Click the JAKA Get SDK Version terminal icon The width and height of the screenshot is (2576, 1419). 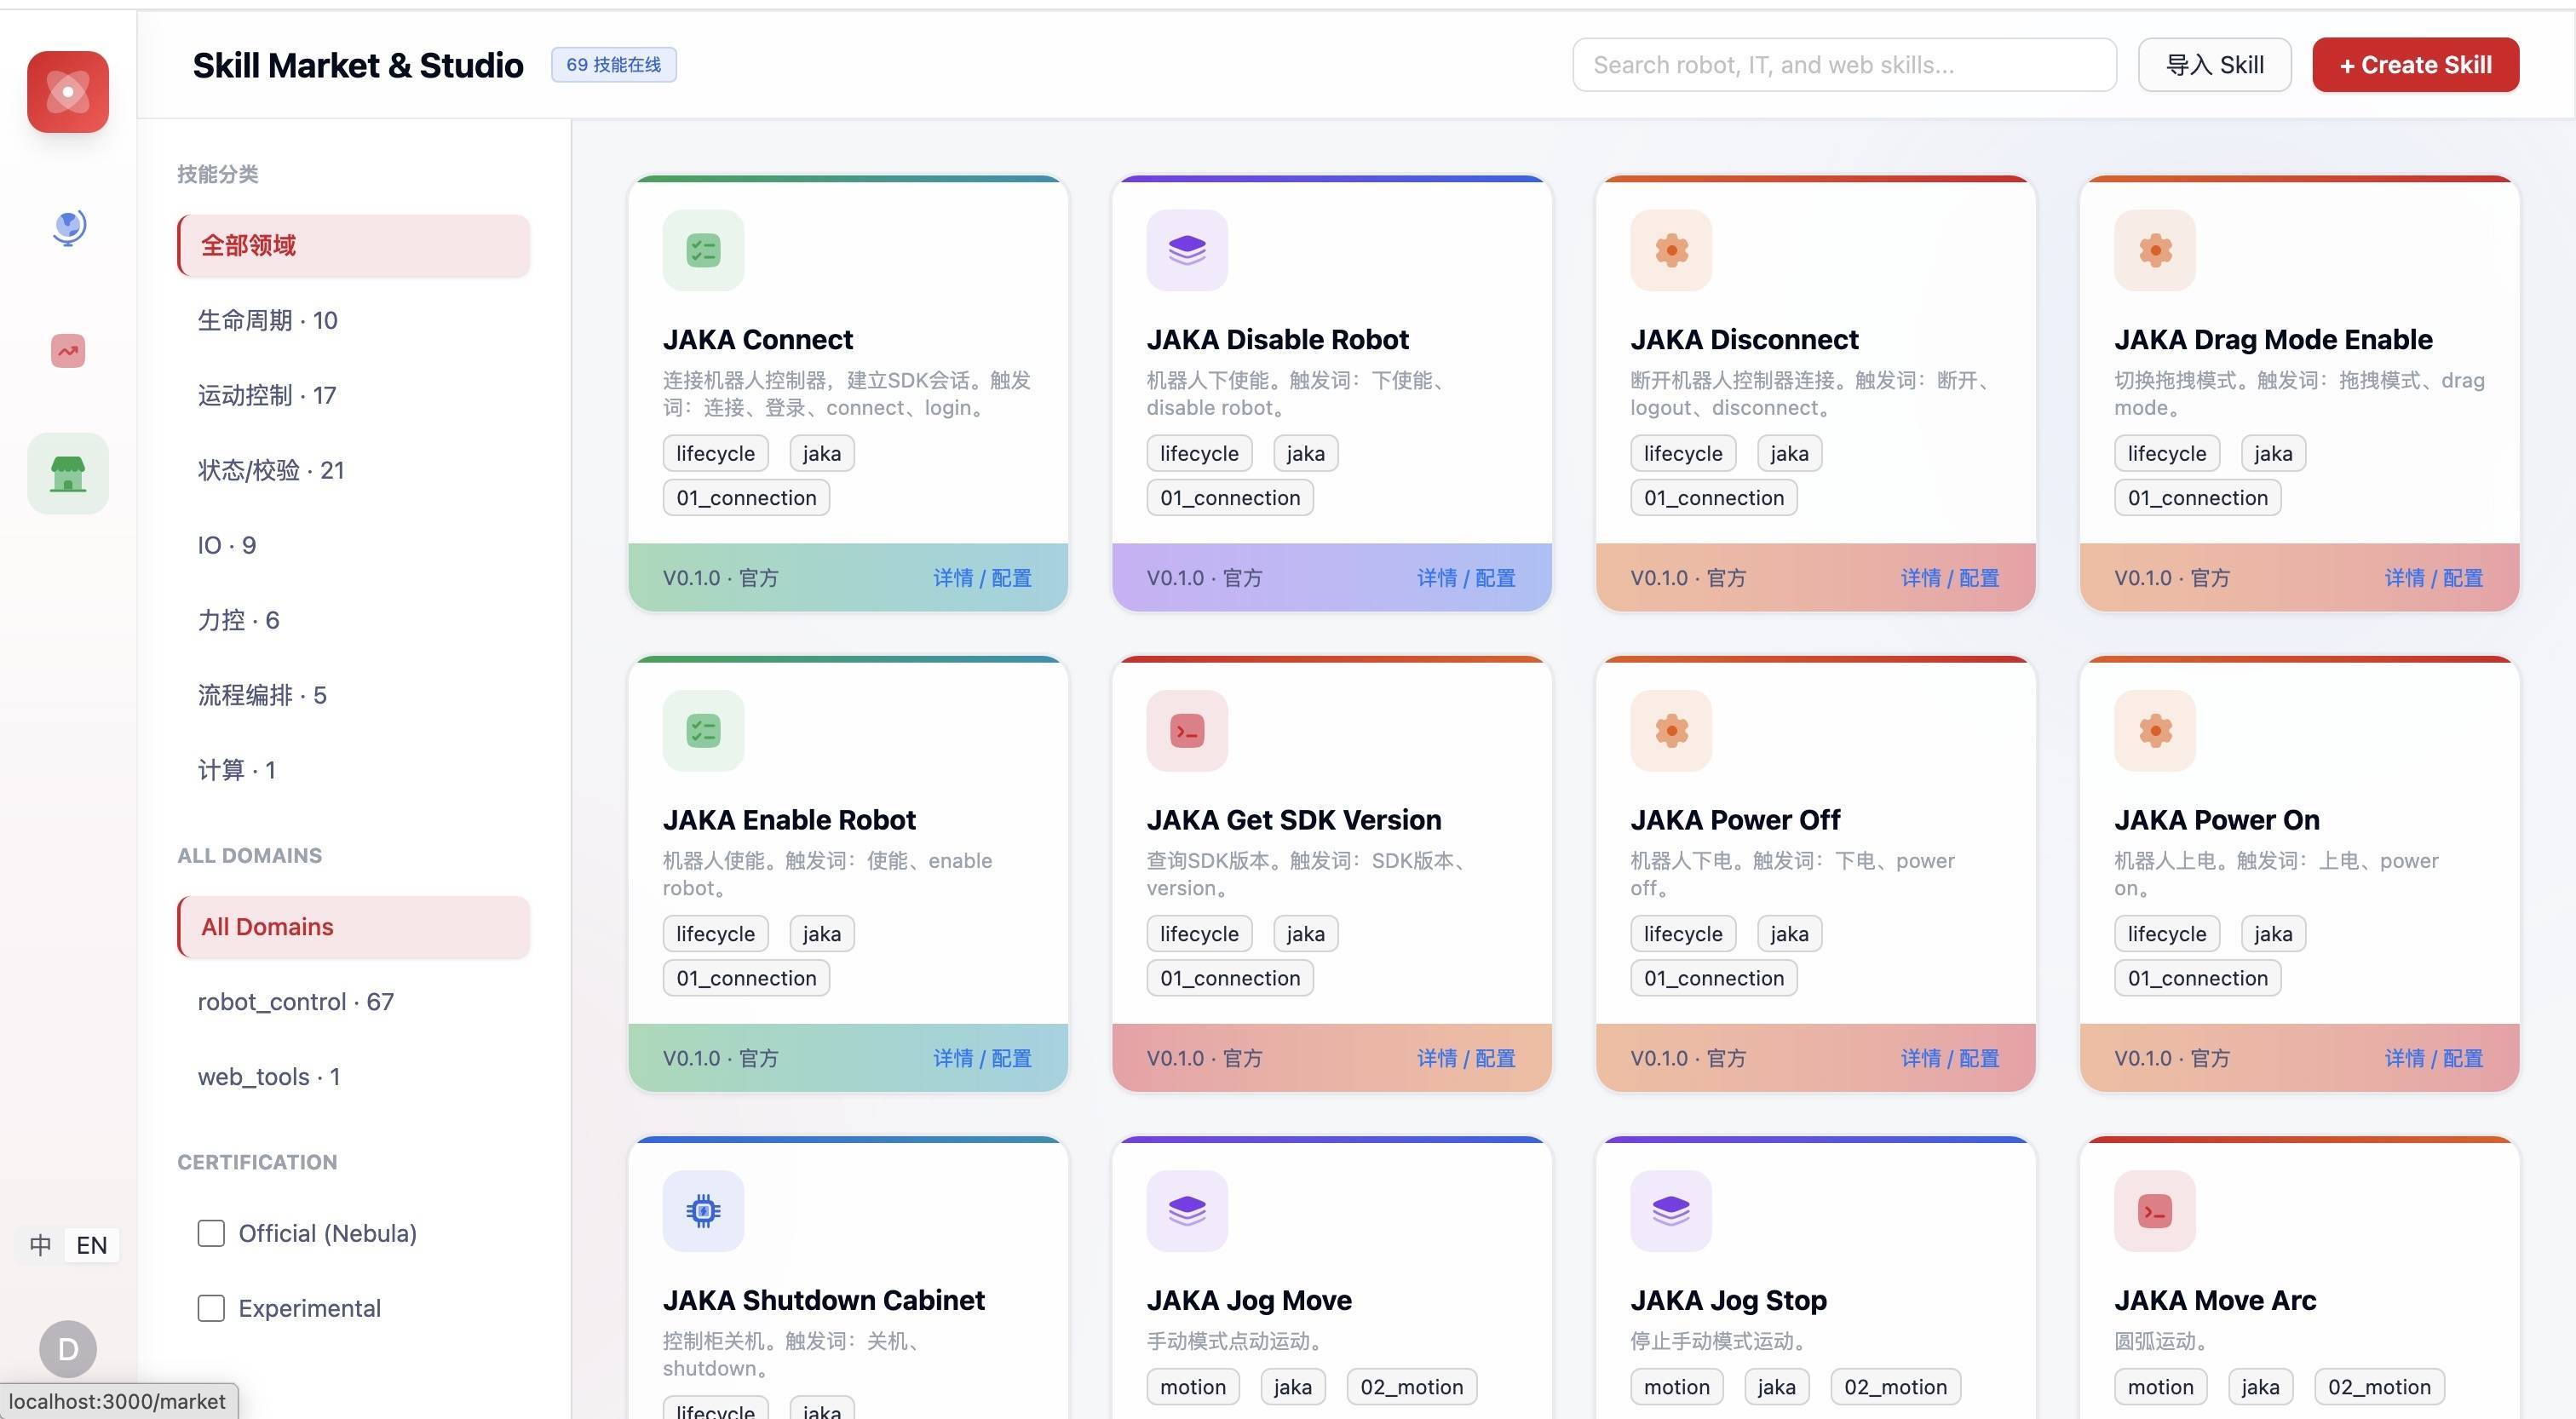1187,731
